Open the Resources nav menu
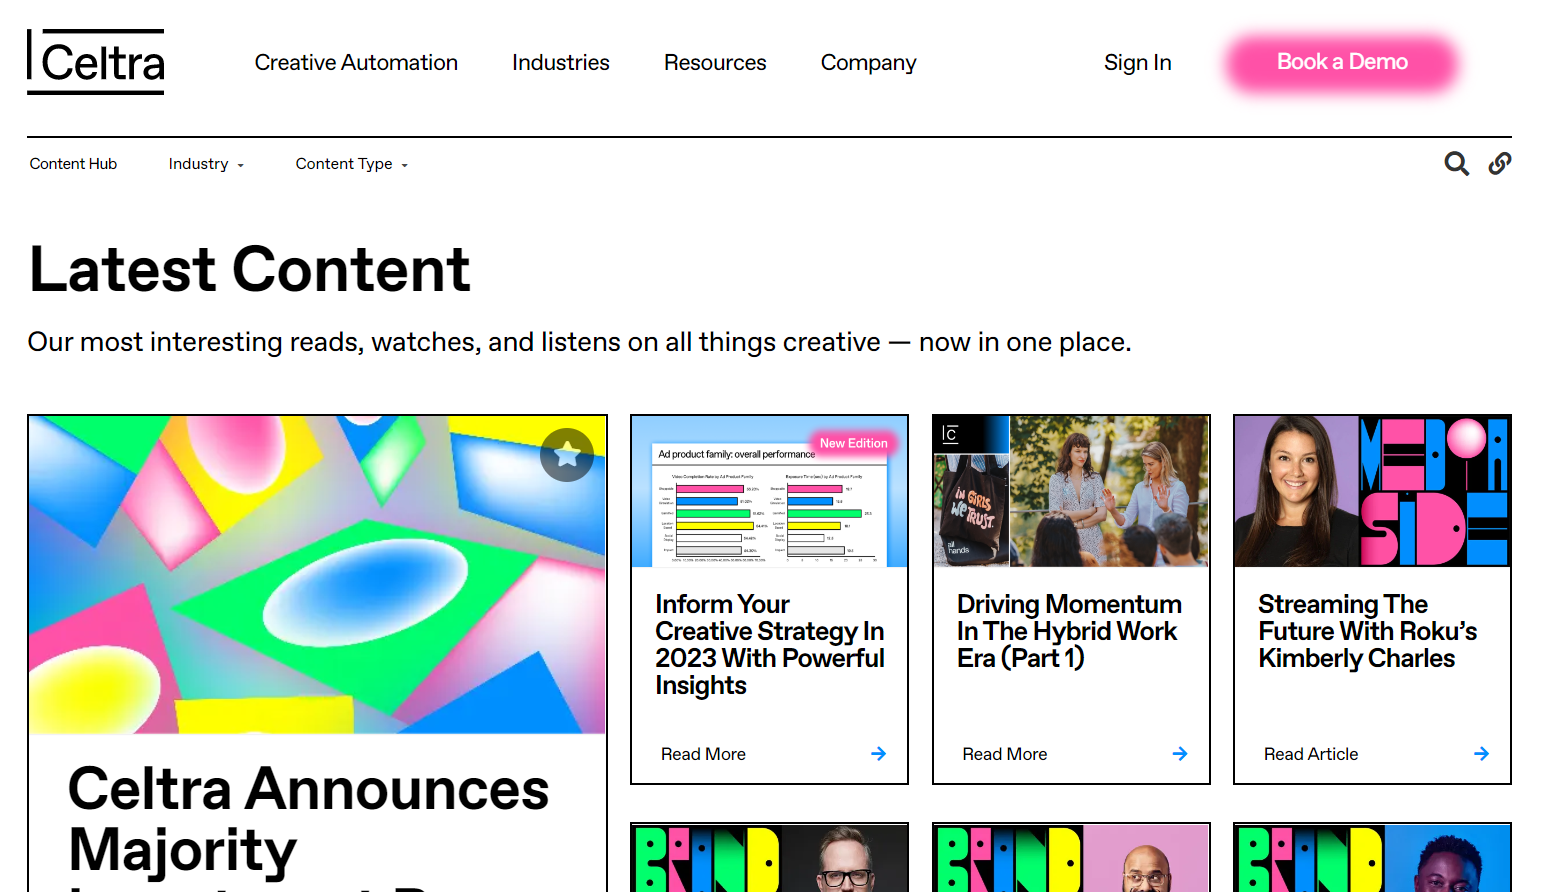The height and width of the screenshot is (892, 1546). click(715, 63)
